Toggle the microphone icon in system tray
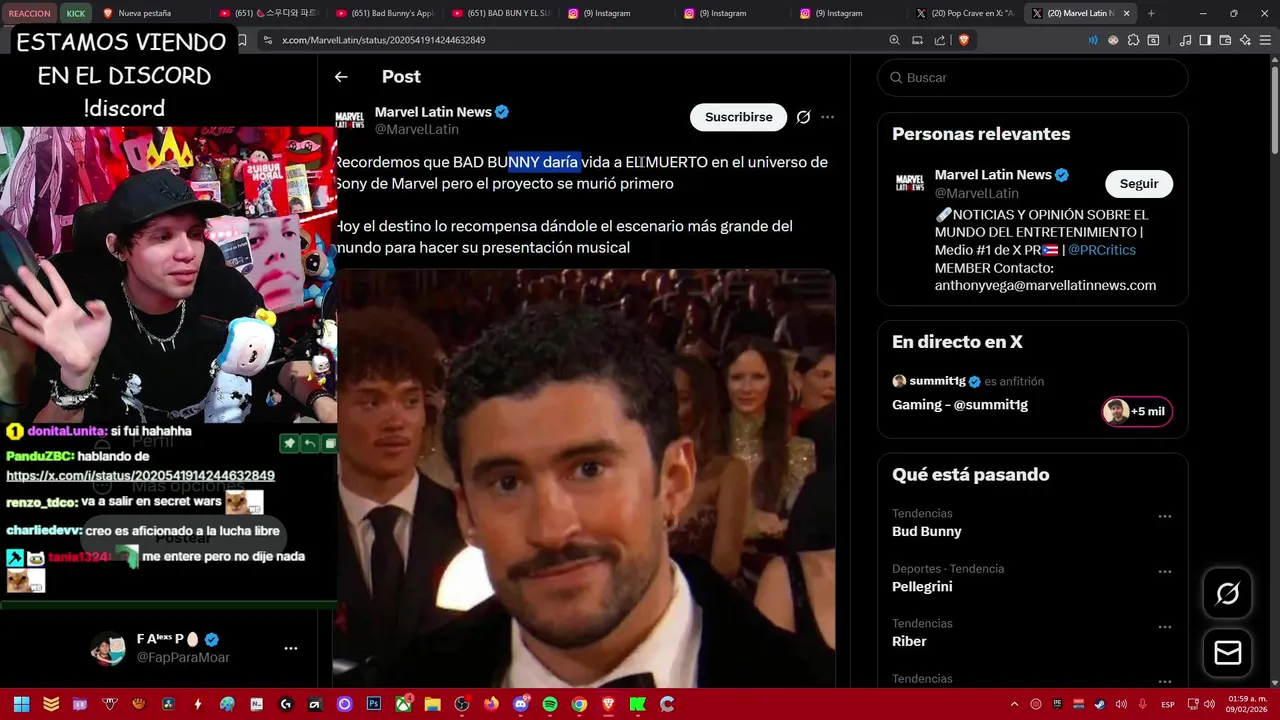This screenshot has width=1280, height=720. coord(1142,704)
